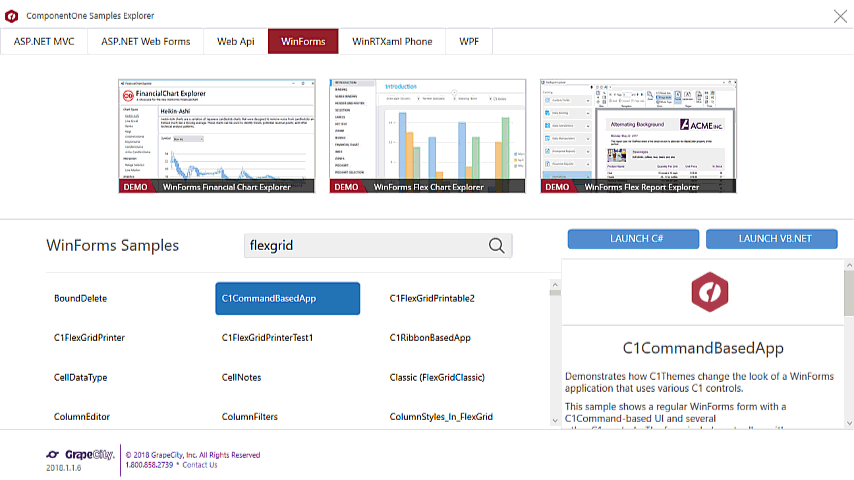Open WinForms Flex Chart Explorer demo

coord(428,136)
